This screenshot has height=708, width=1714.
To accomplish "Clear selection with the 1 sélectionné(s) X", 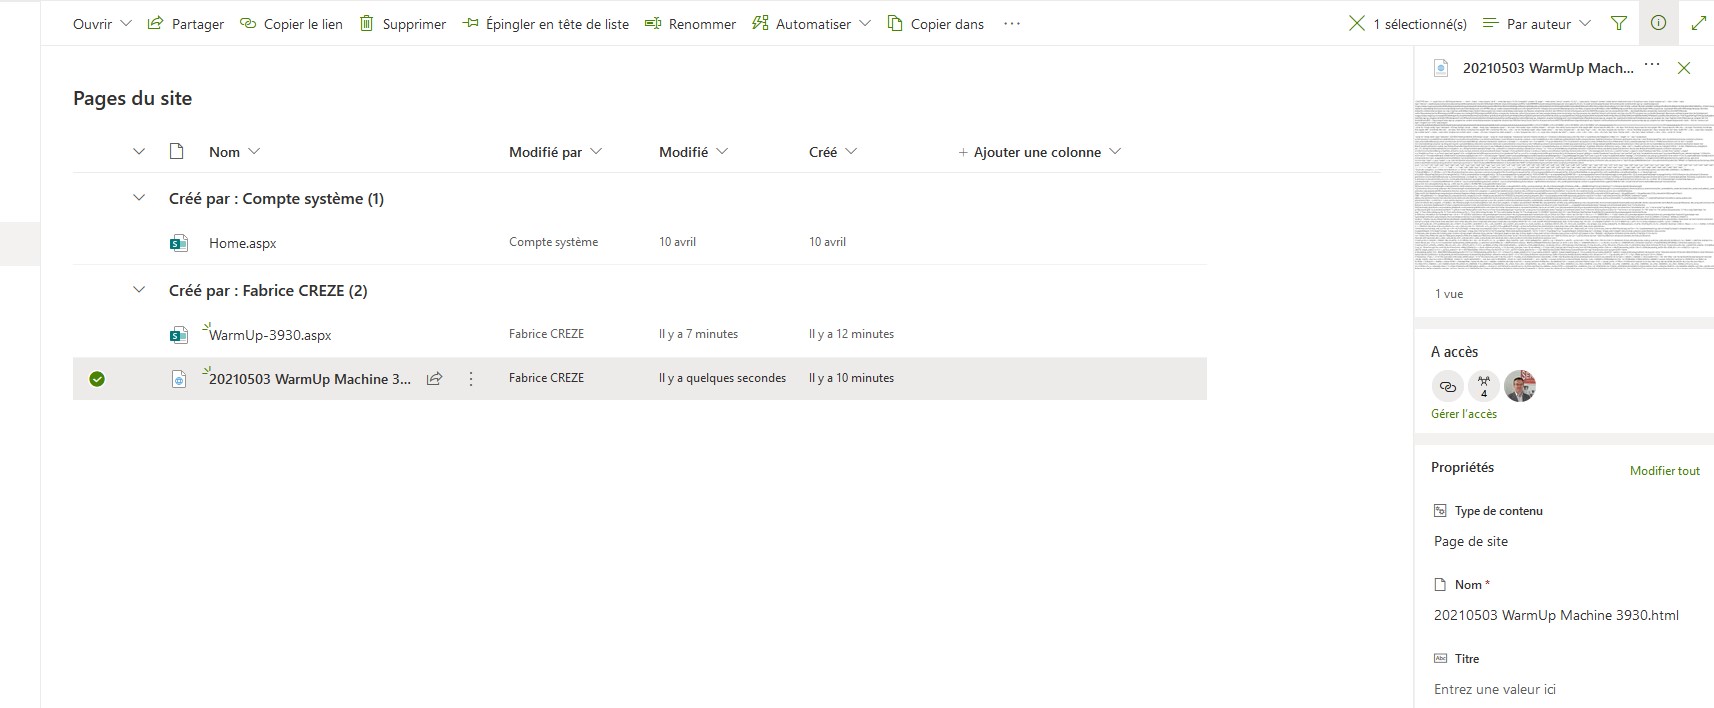I will point(1356,23).
